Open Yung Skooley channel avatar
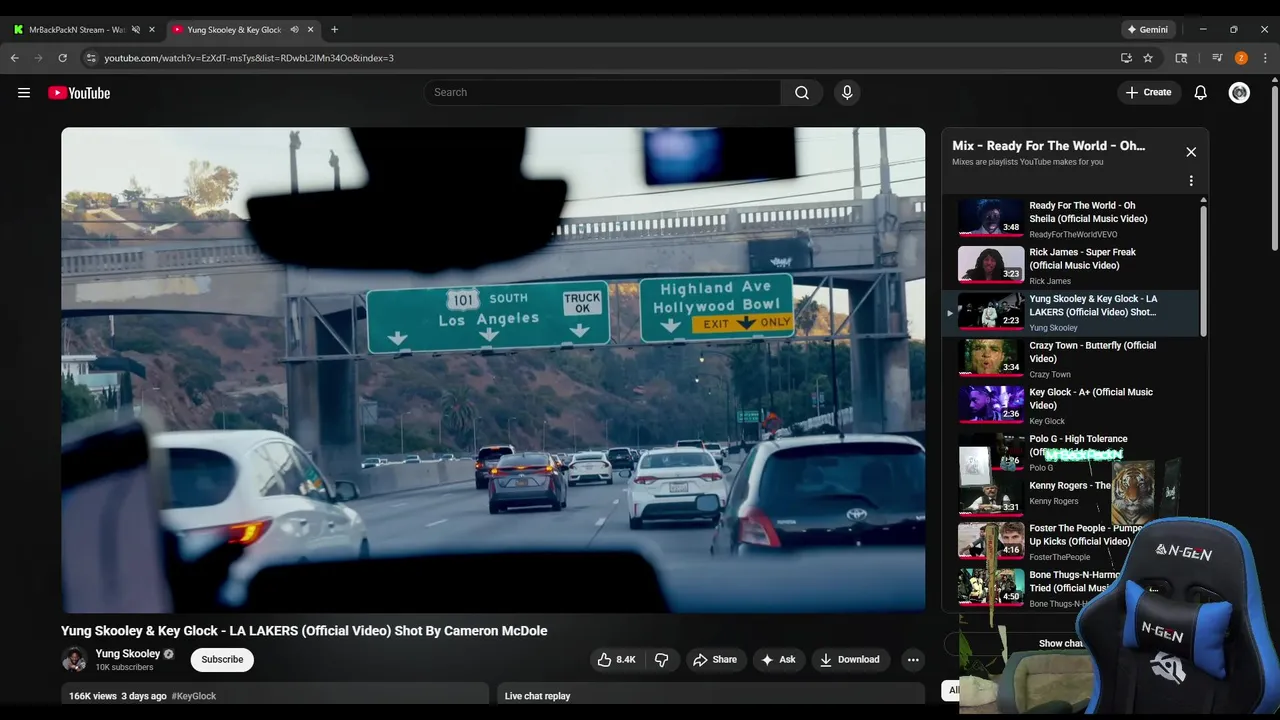The height and width of the screenshot is (720, 1280). (x=74, y=660)
